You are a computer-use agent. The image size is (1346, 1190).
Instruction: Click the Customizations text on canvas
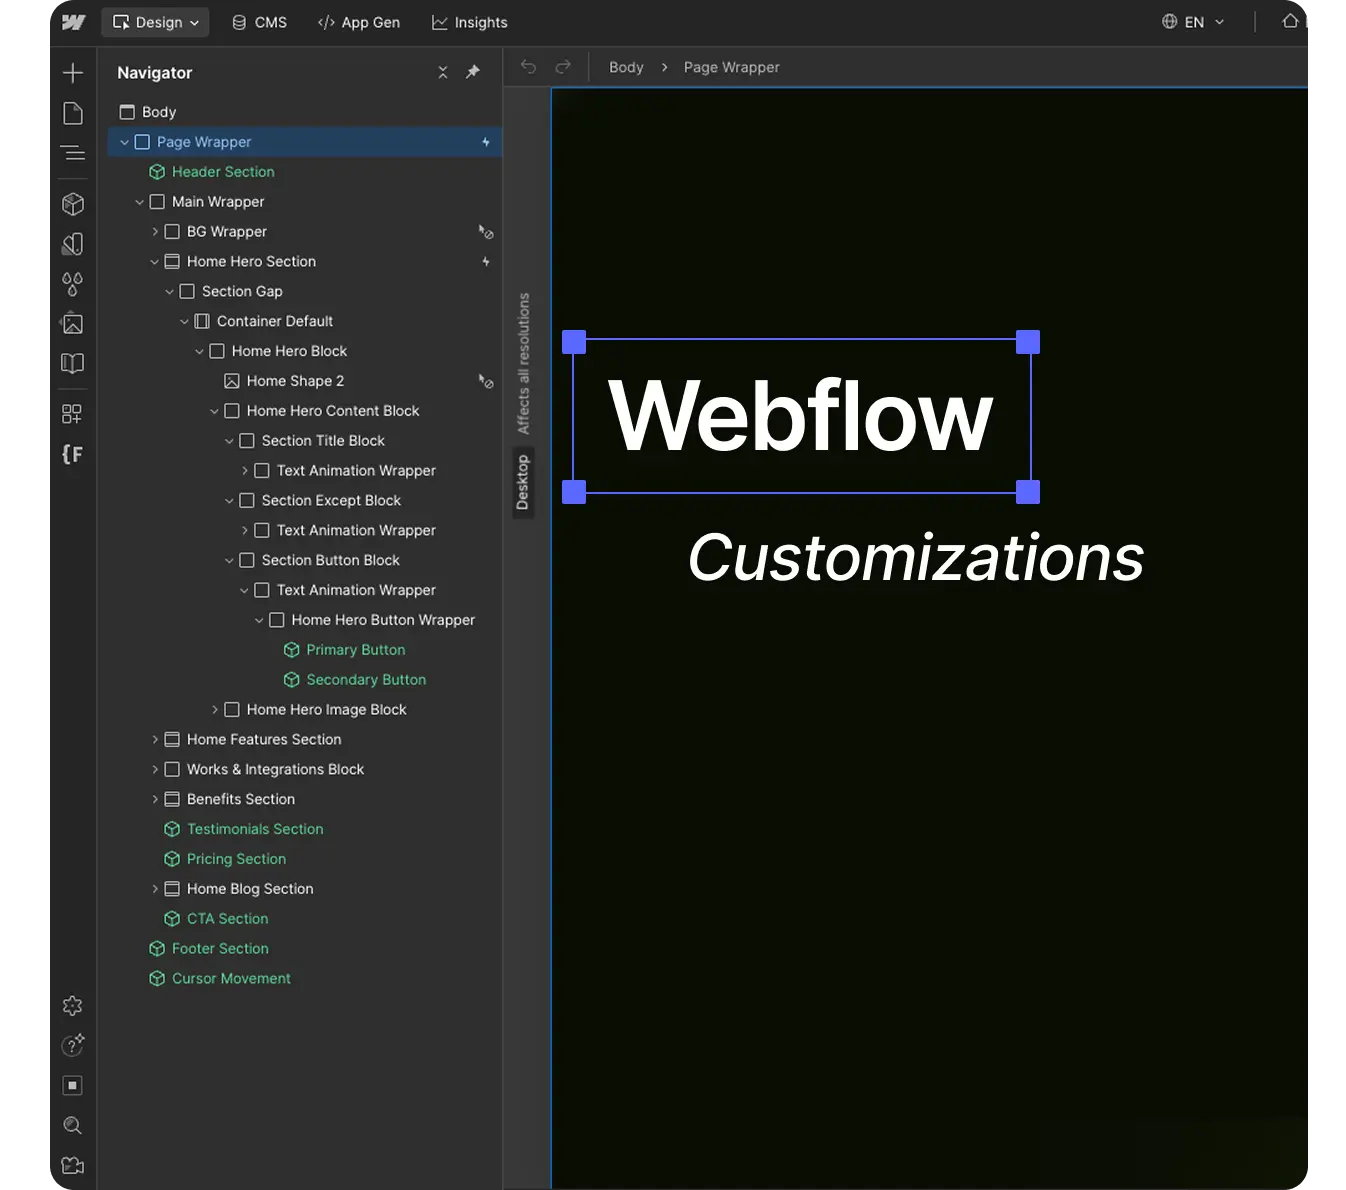point(916,557)
